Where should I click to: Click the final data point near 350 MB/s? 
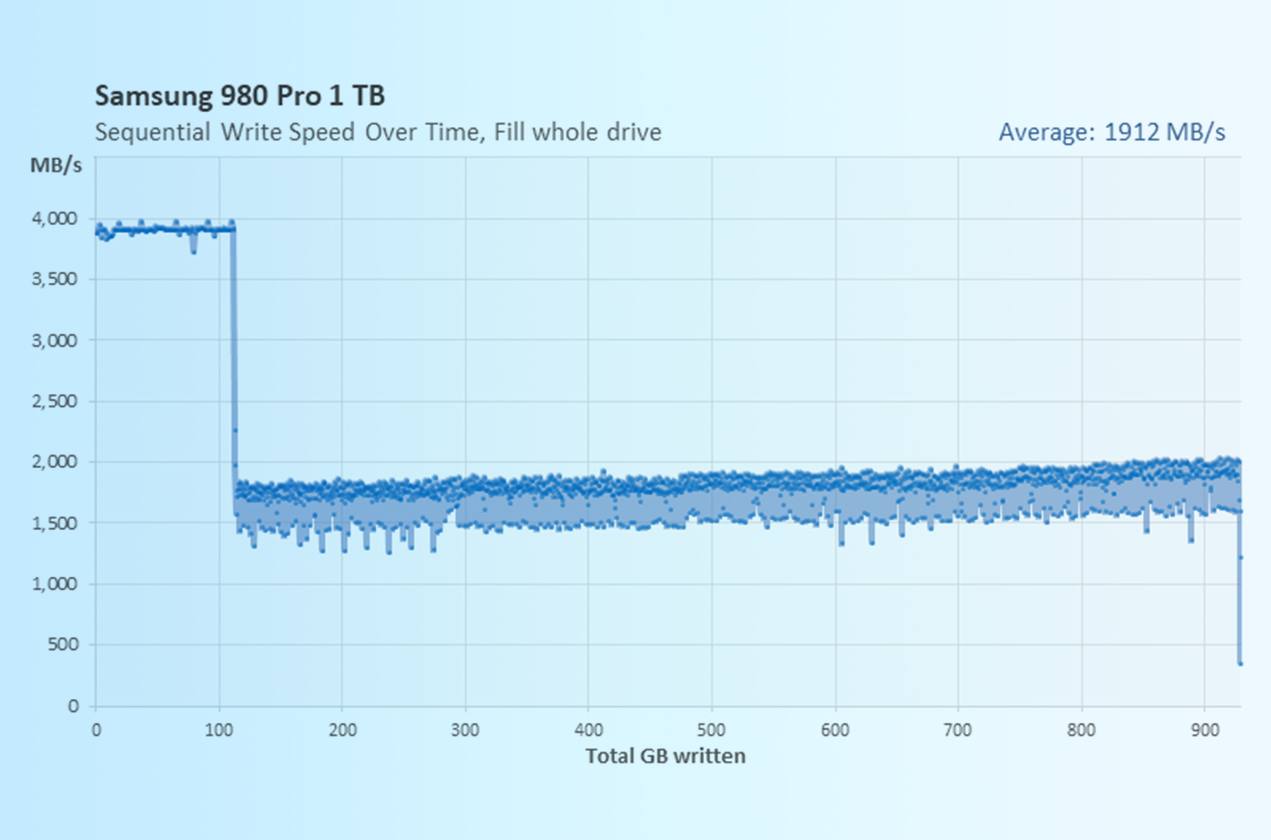1240,663
